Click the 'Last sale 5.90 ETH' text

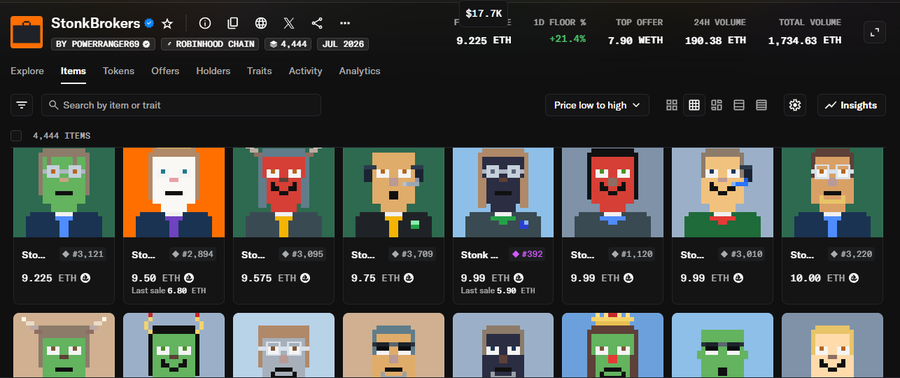click(498, 291)
